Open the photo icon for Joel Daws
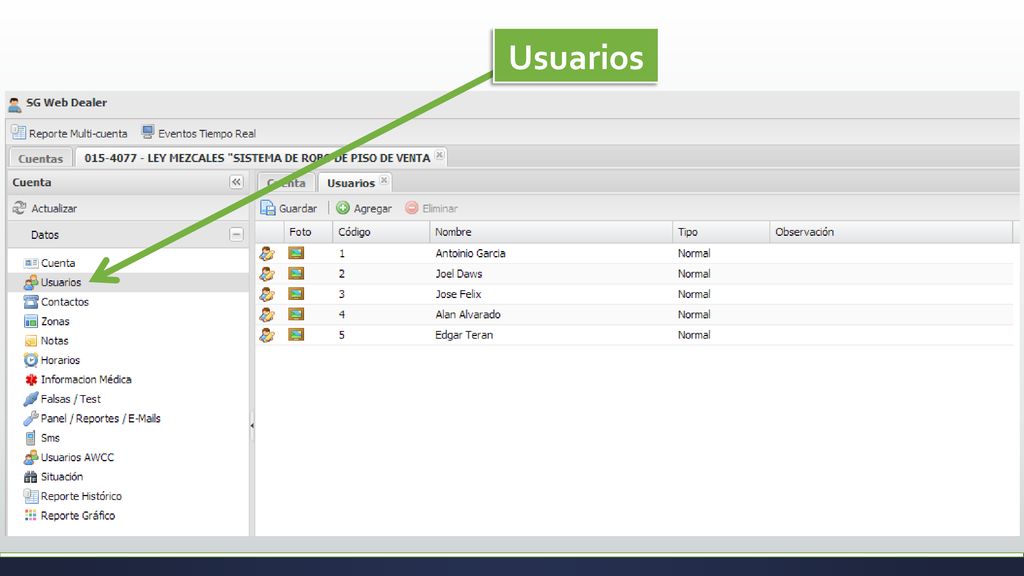Viewport: 1024px width, 576px height. tap(296, 273)
